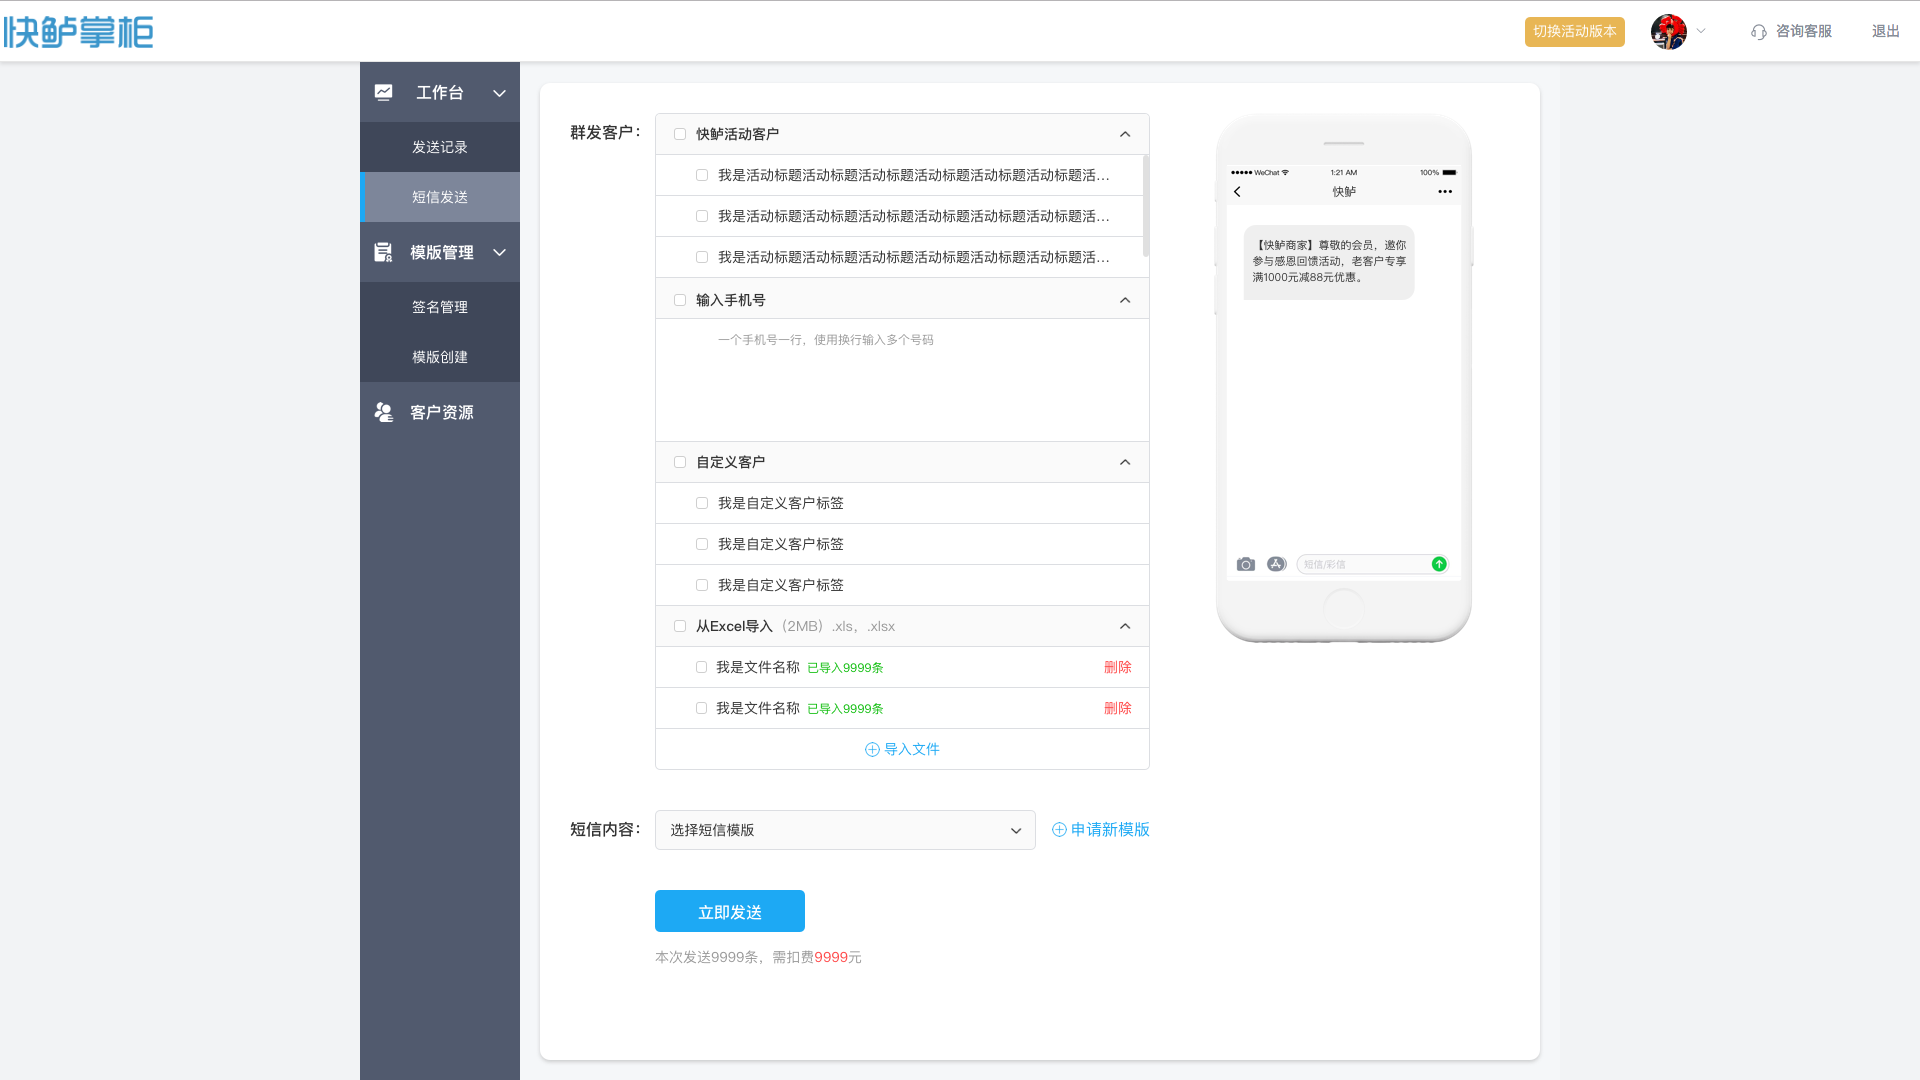Click the 客户资源 people icon
This screenshot has width=1920, height=1080.
click(x=384, y=412)
